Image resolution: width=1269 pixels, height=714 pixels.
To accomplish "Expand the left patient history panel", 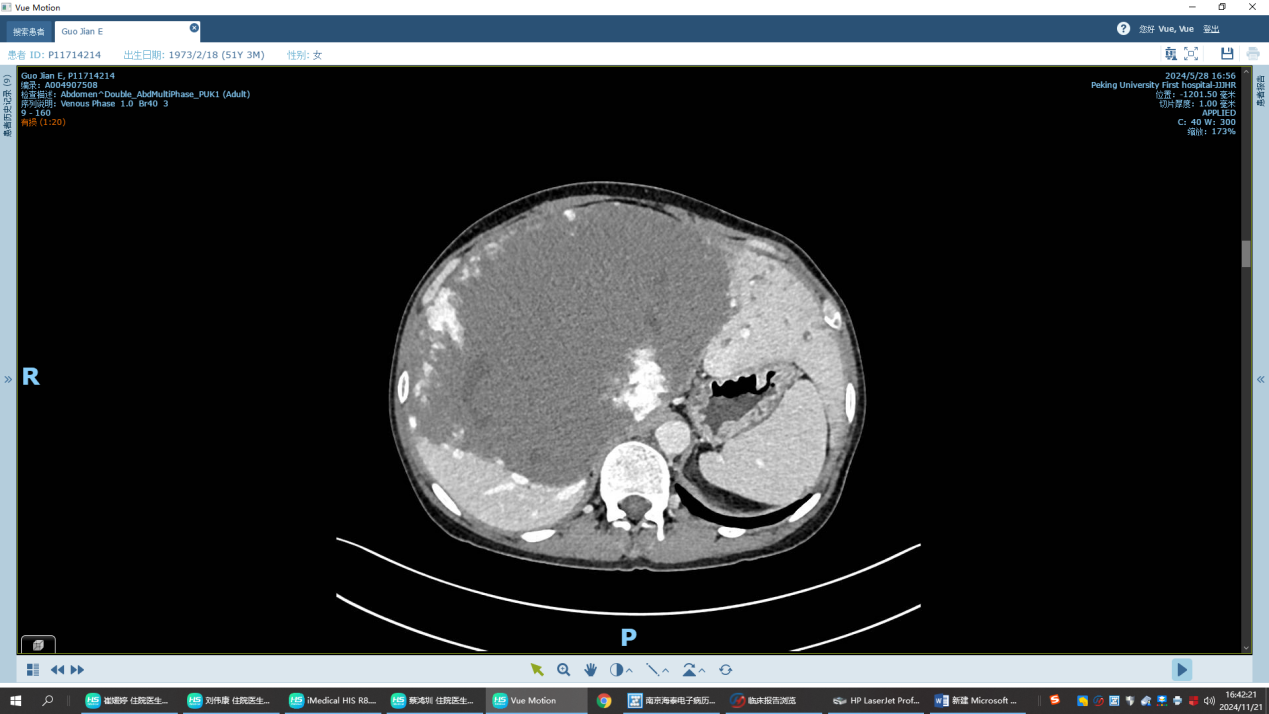I will 8,379.
